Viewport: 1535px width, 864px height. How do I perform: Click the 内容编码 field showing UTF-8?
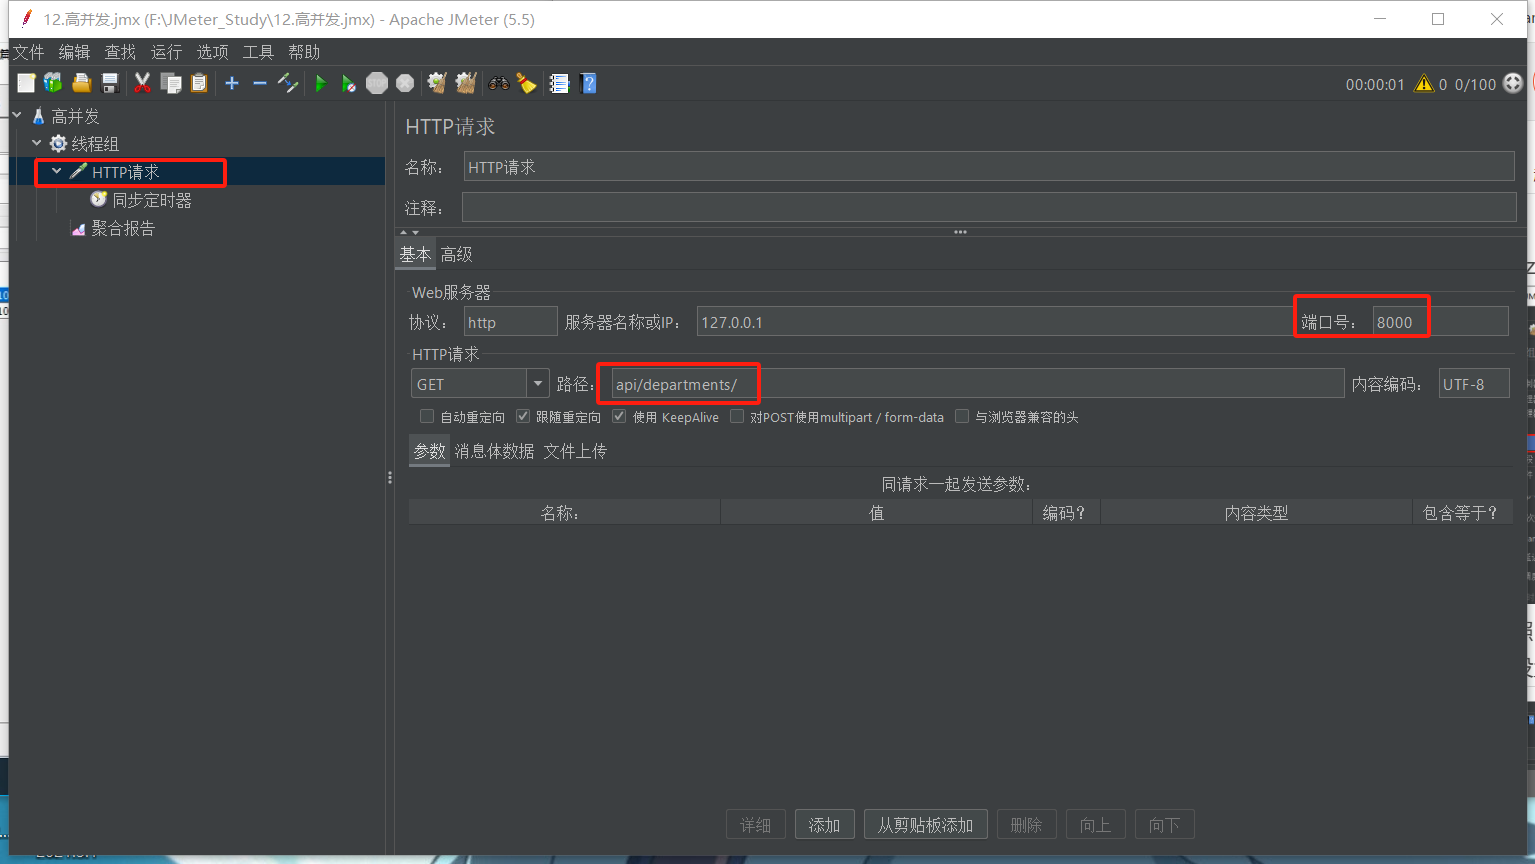(1474, 384)
